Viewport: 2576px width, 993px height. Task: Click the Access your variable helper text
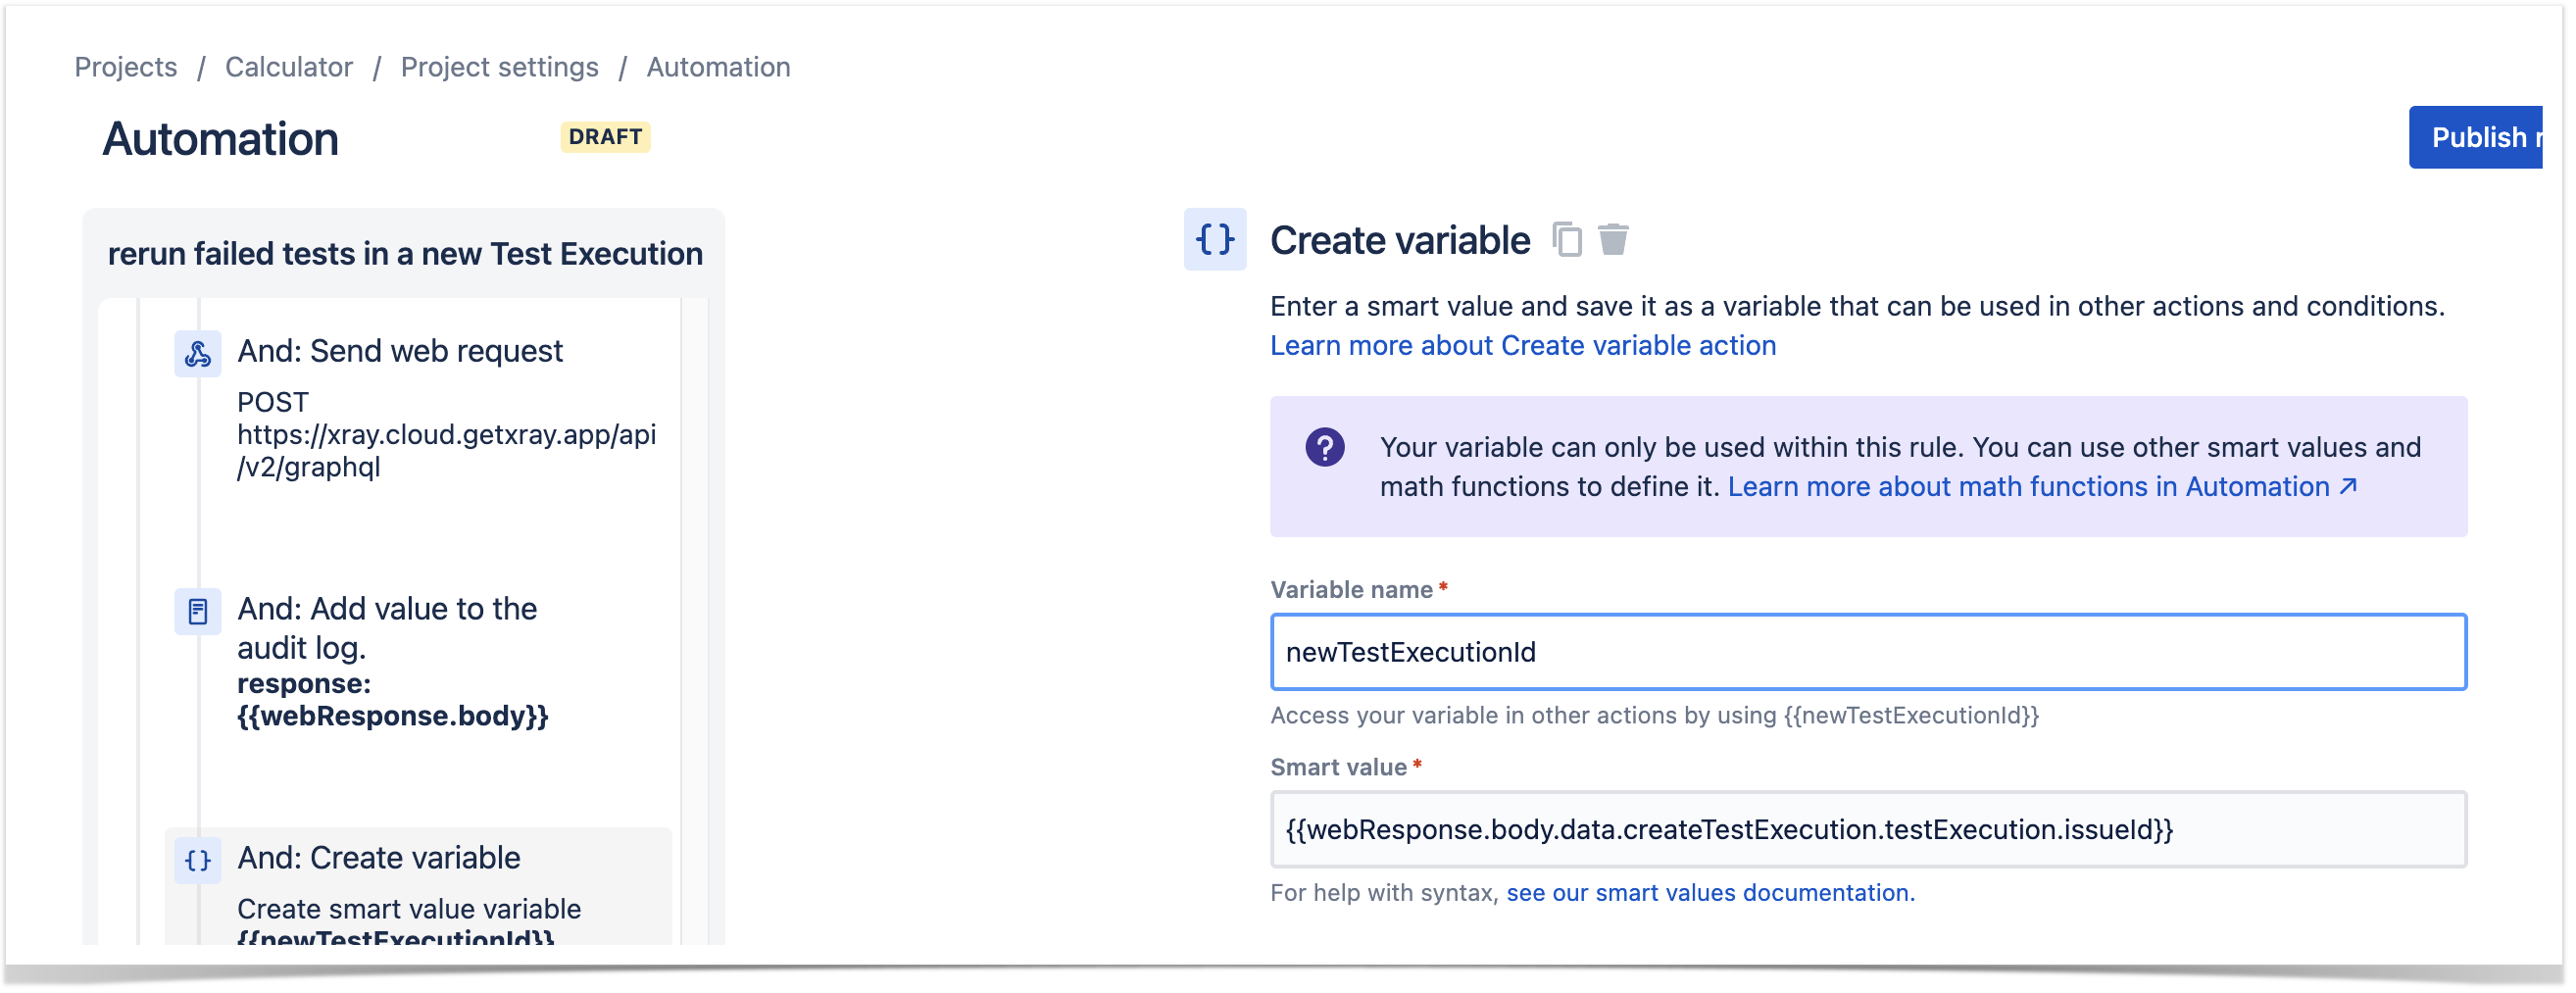click(x=1656, y=717)
